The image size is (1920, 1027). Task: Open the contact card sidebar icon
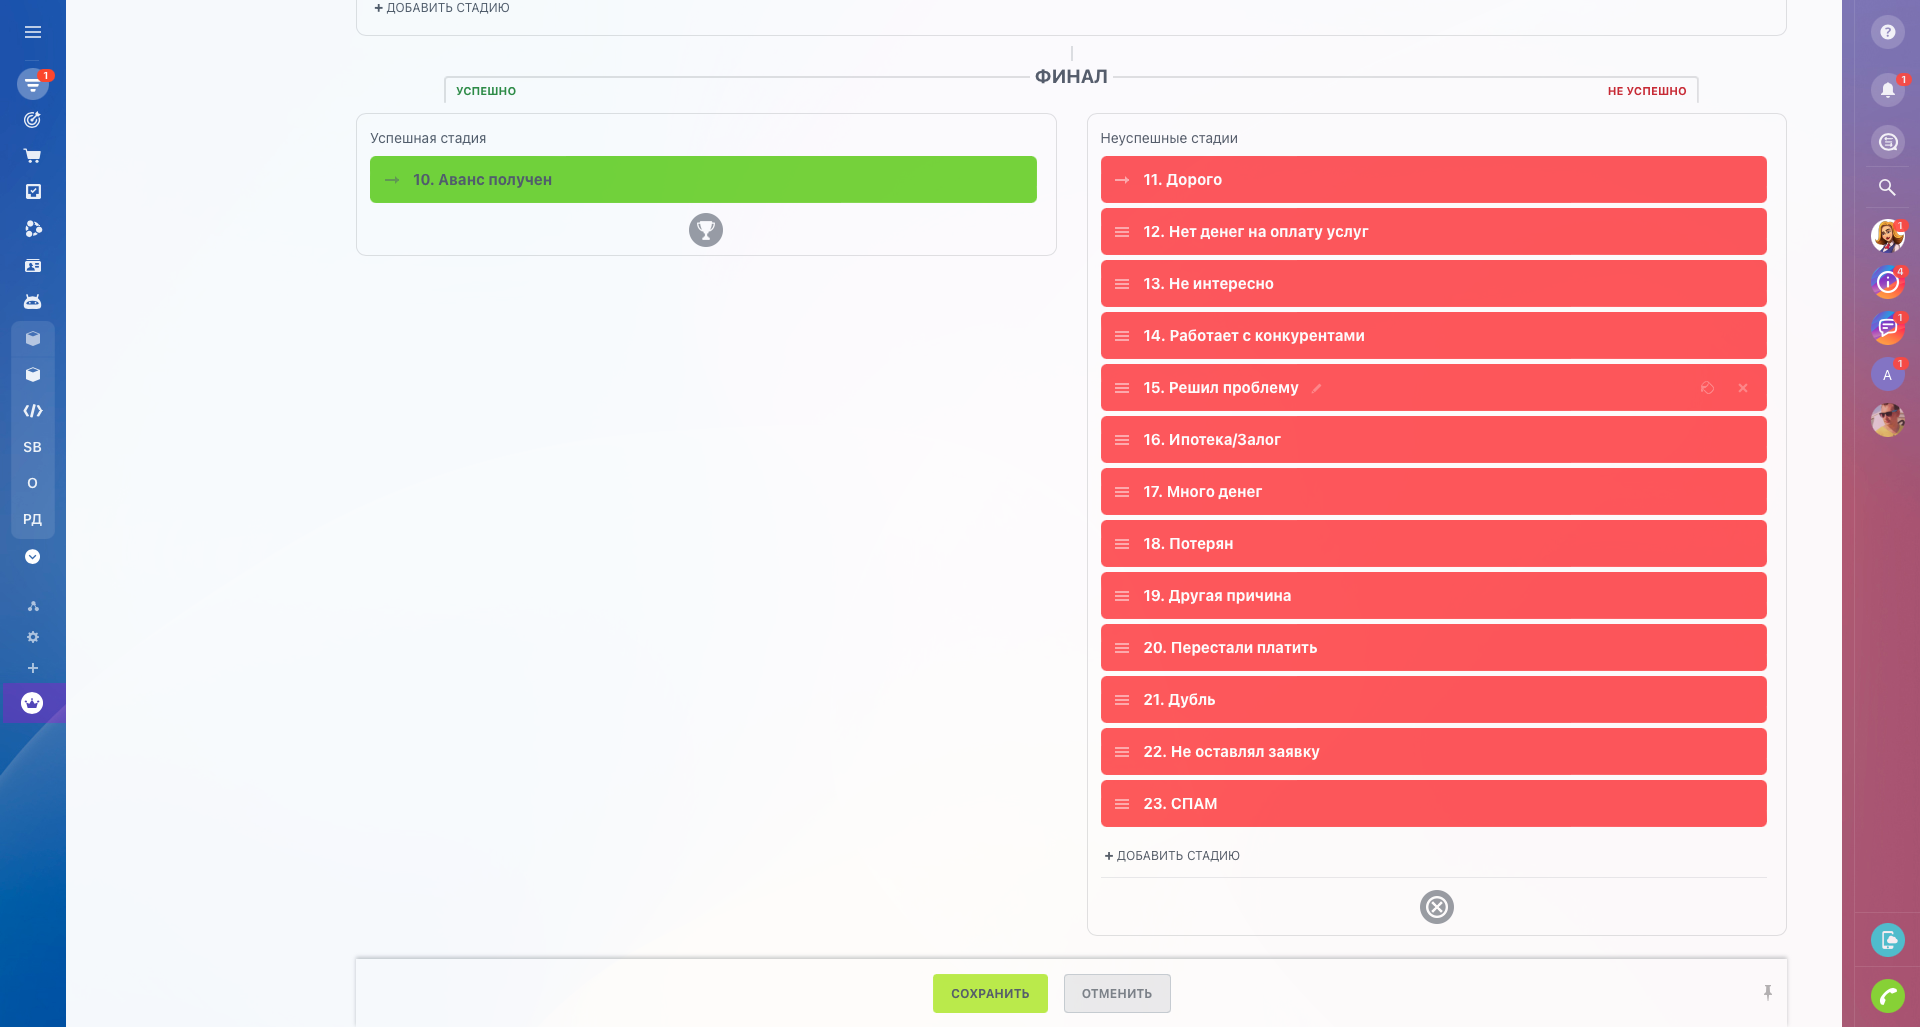tap(33, 266)
